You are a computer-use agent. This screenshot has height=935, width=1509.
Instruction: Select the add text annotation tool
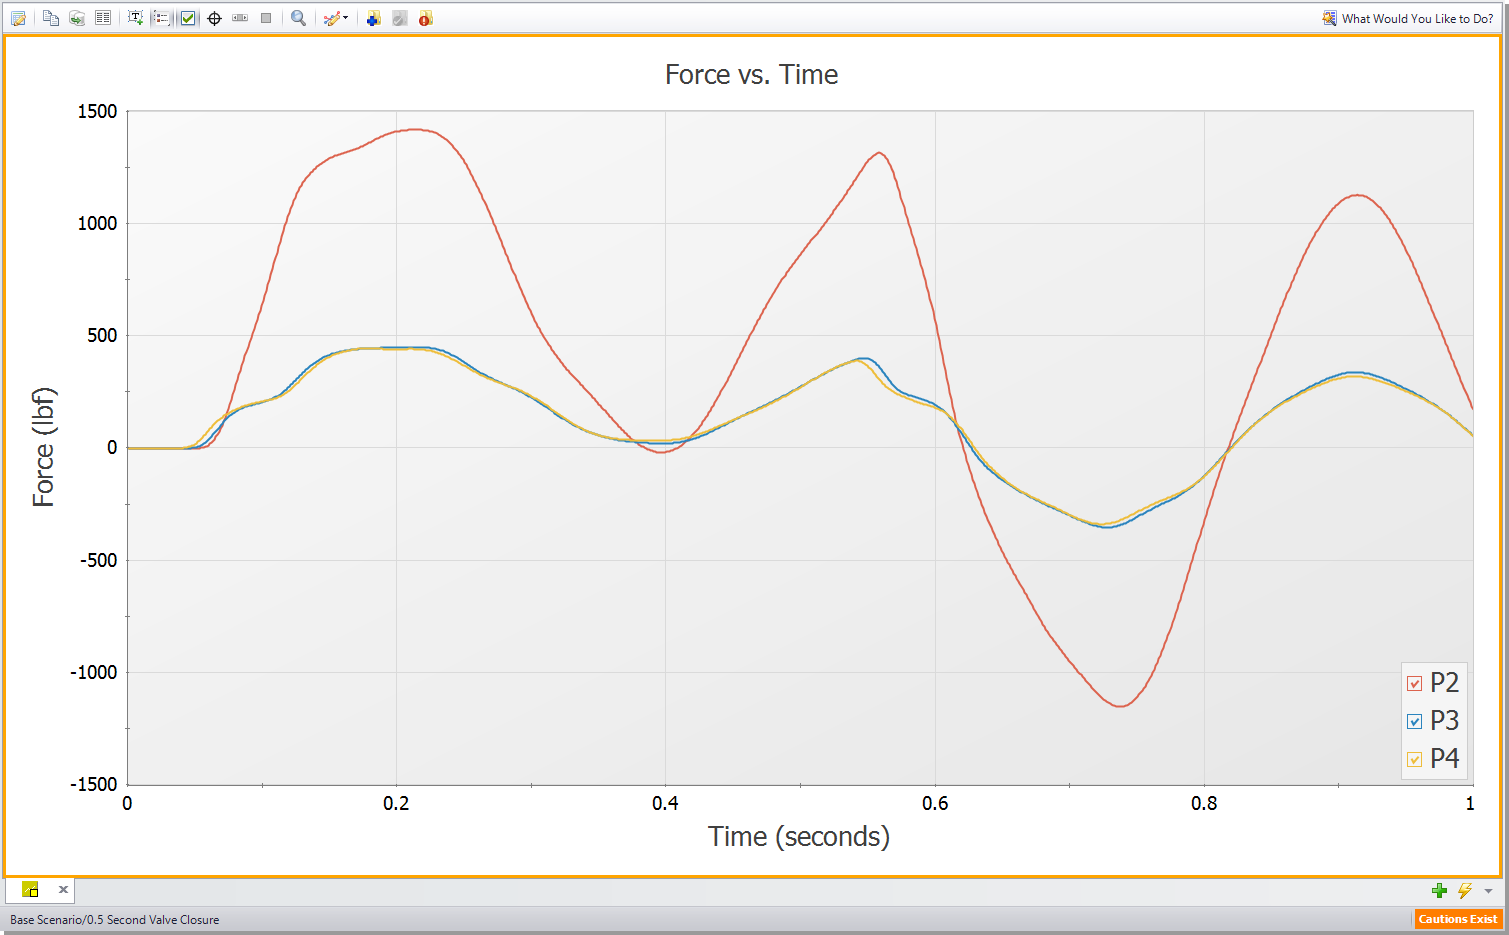click(x=135, y=17)
